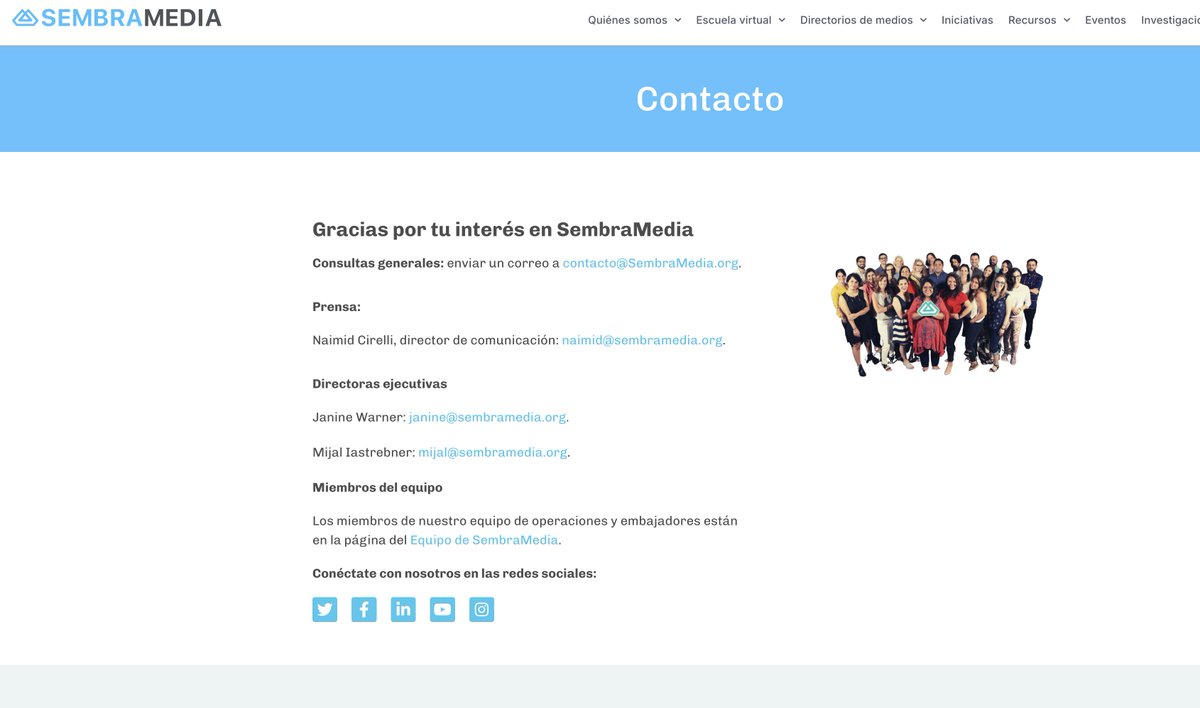Image resolution: width=1200 pixels, height=708 pixels.
Task: Click mijal@sembramedia.org email link
Action: (493, 452)
